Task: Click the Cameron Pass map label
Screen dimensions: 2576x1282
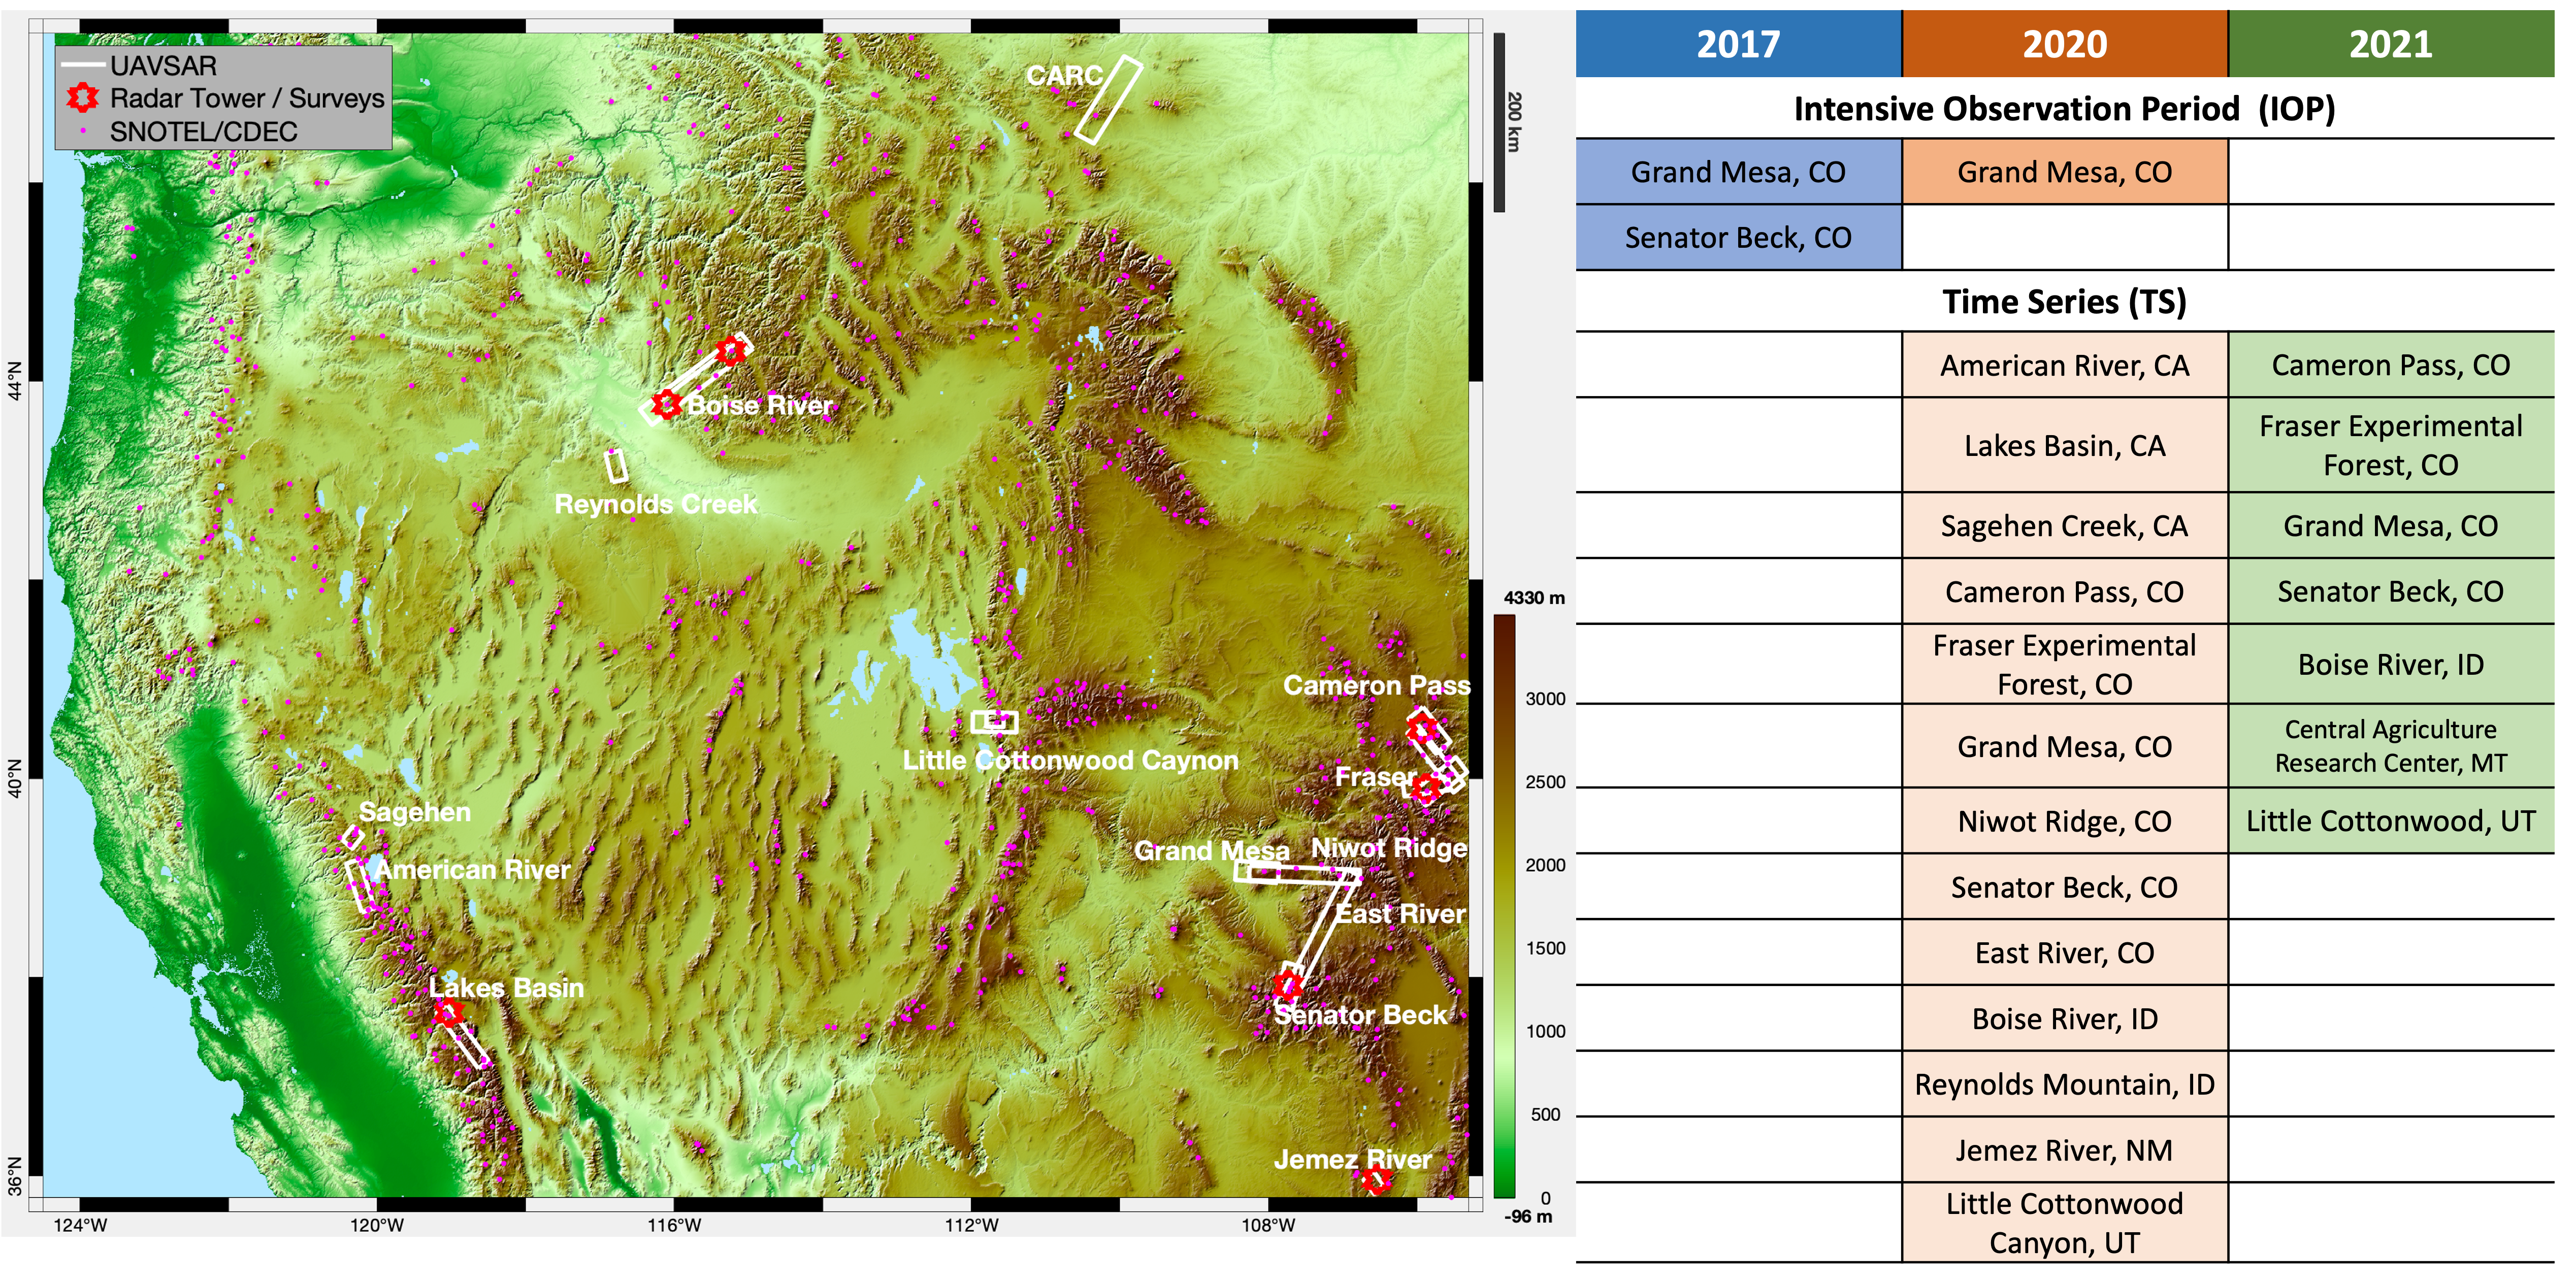Action: (1377, 685)
